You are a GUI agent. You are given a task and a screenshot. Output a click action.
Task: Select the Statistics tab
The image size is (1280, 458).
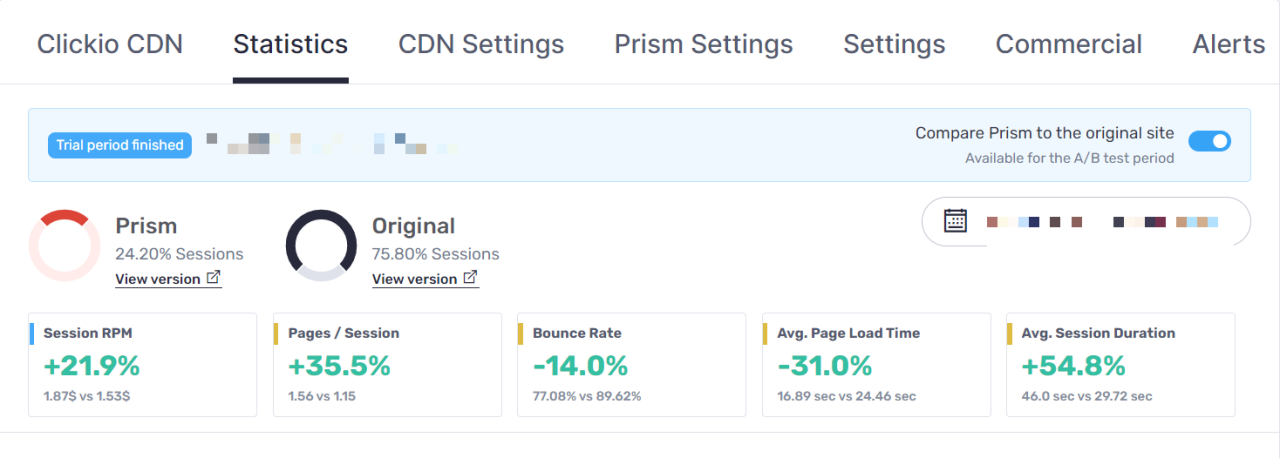tap(290, 44)
